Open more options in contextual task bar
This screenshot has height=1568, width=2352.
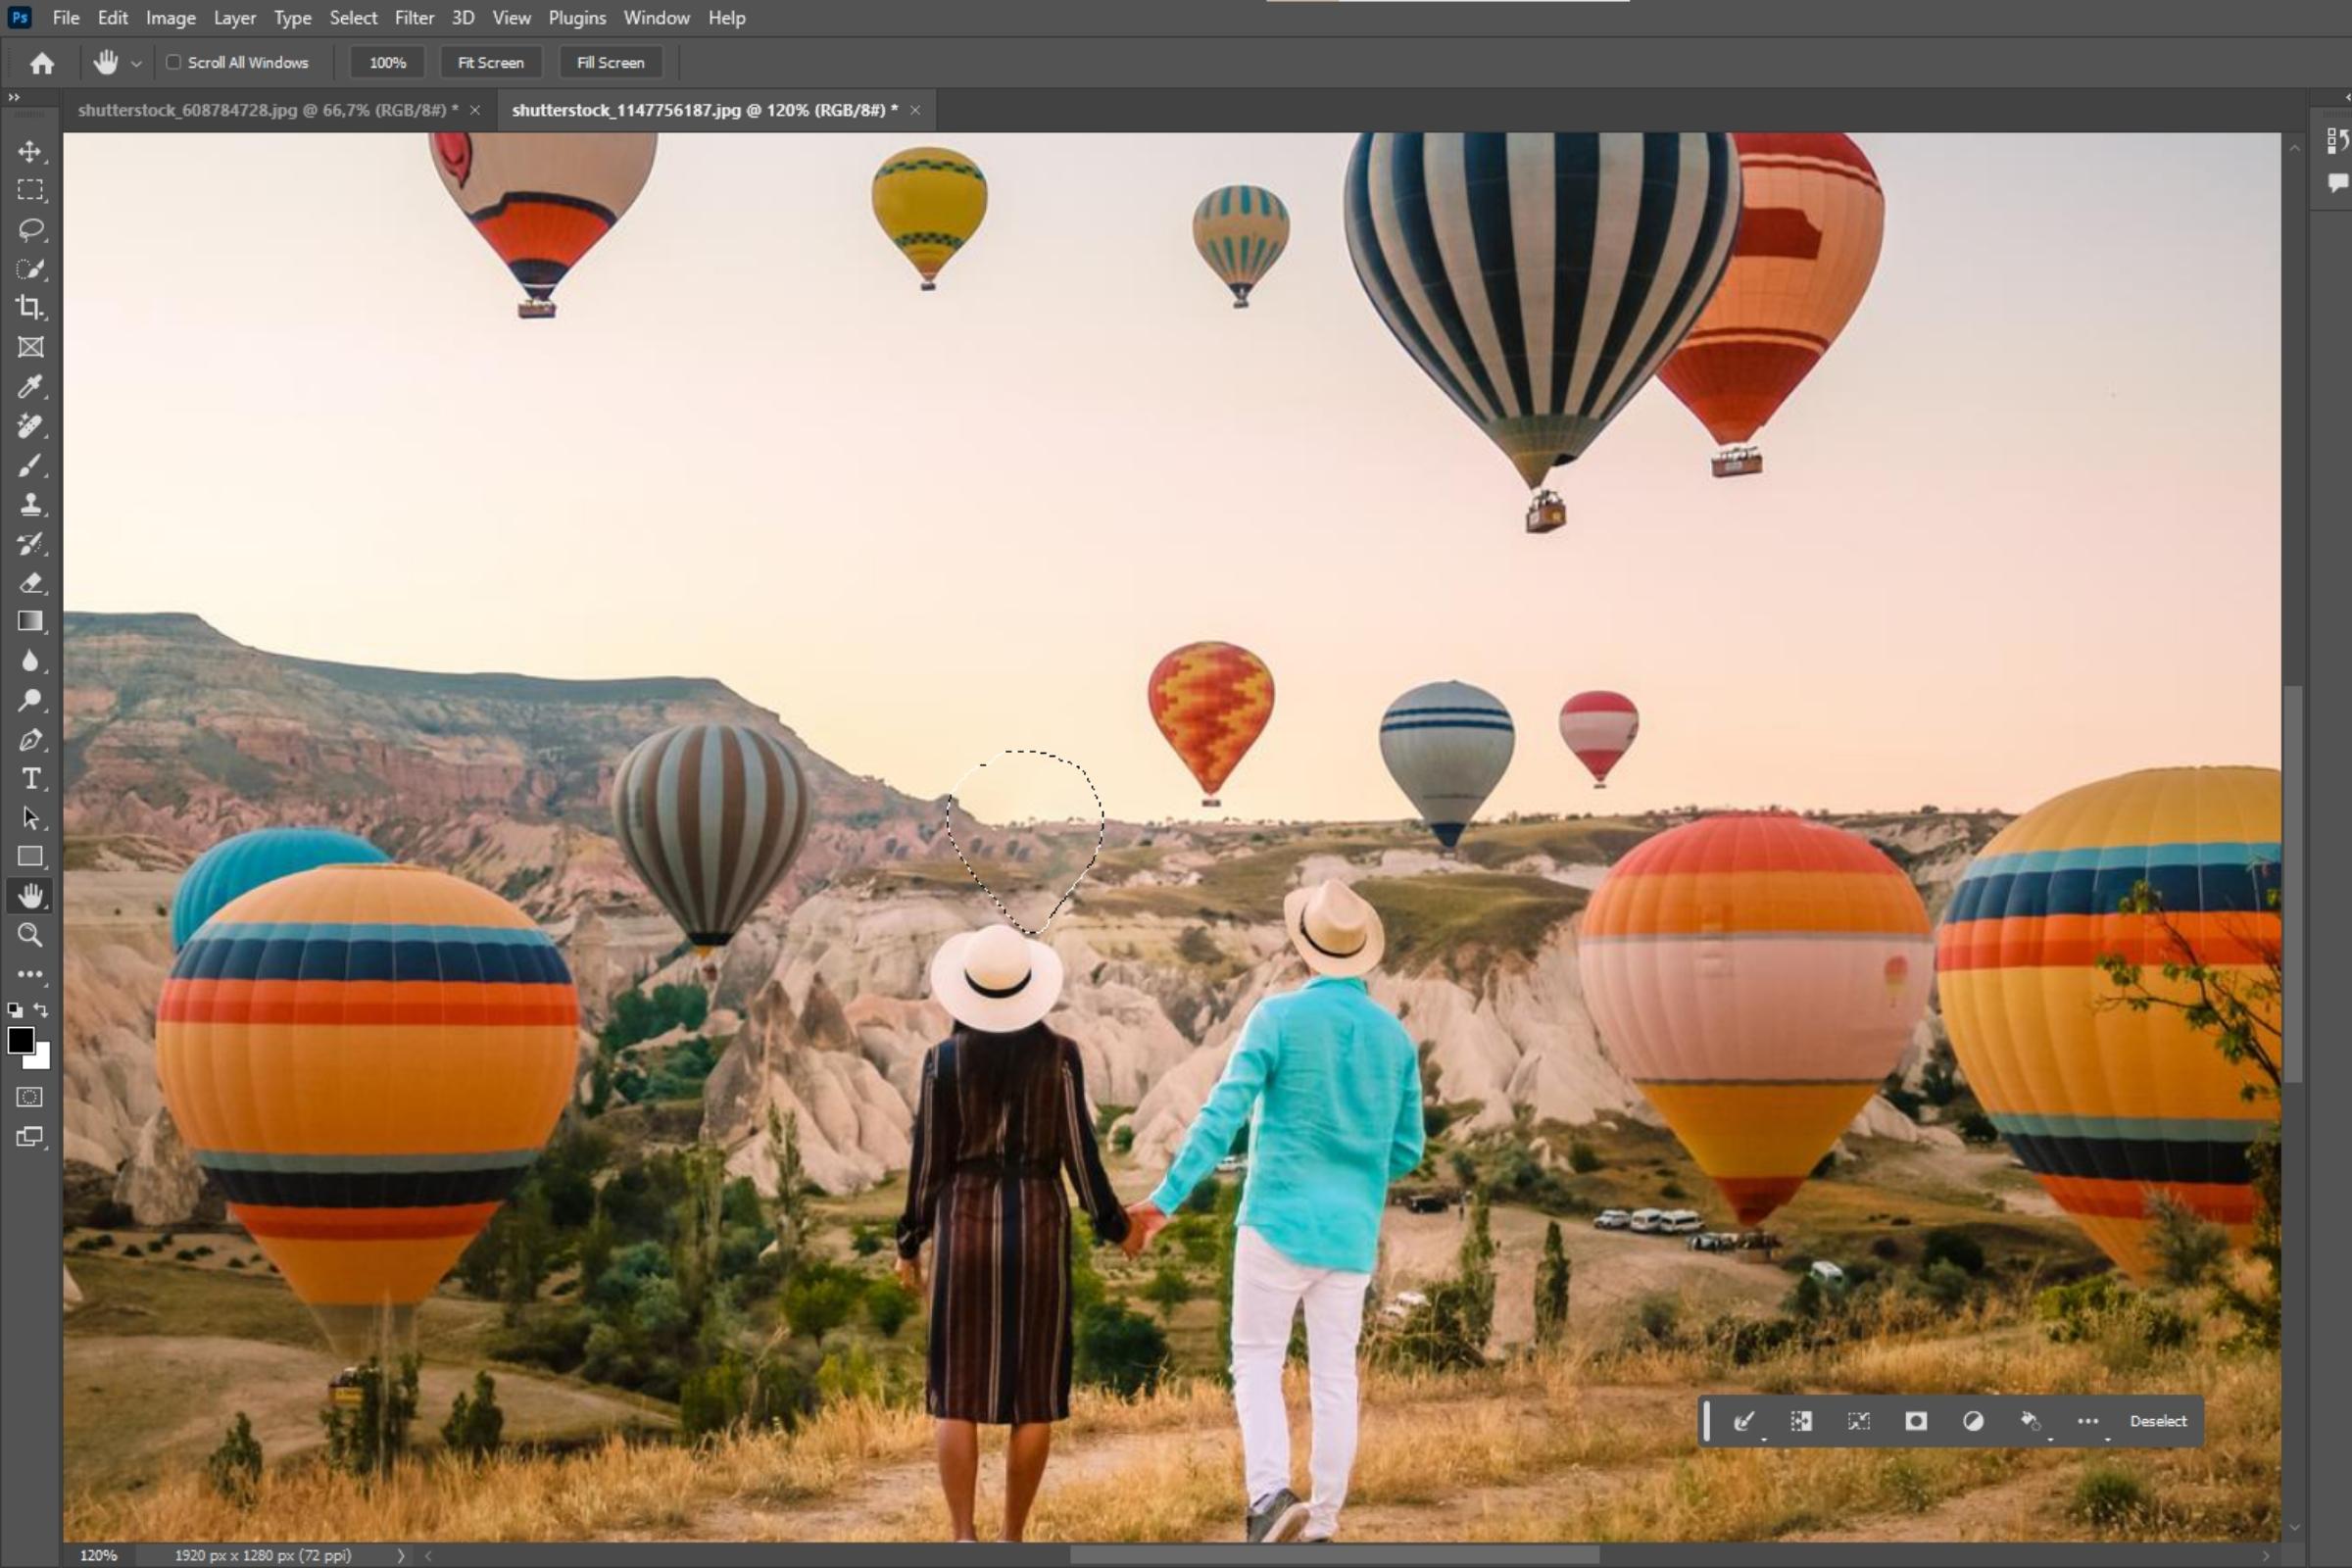pos(2088,1421)
